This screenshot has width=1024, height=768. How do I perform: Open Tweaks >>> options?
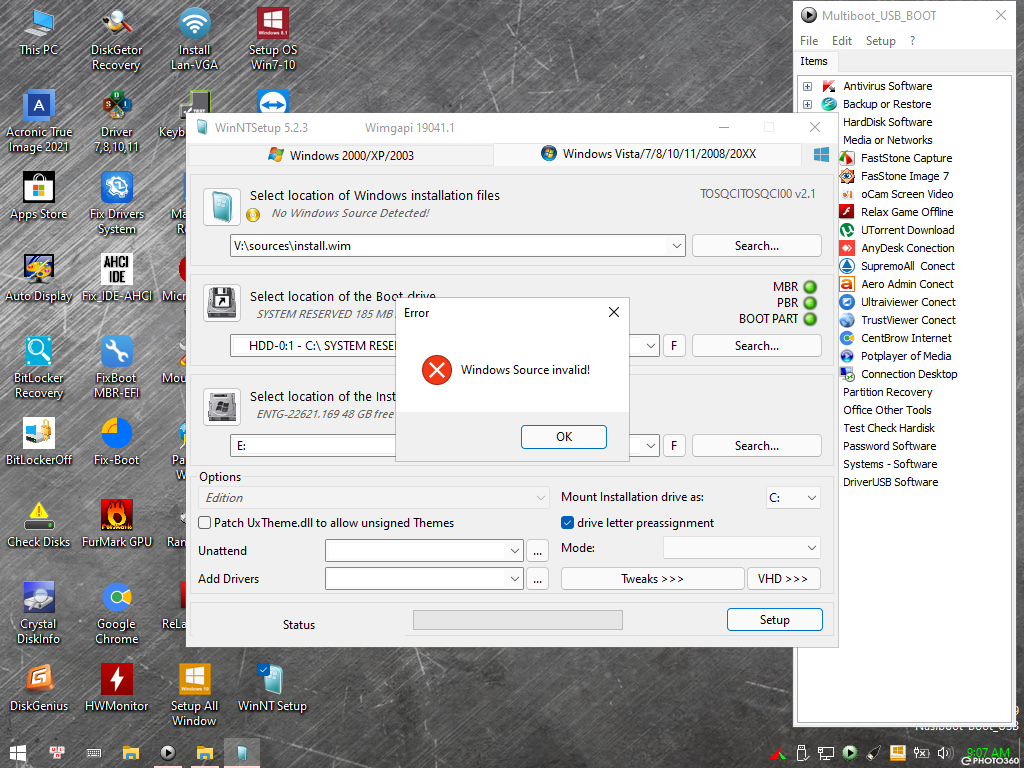(x=652, y=579)
